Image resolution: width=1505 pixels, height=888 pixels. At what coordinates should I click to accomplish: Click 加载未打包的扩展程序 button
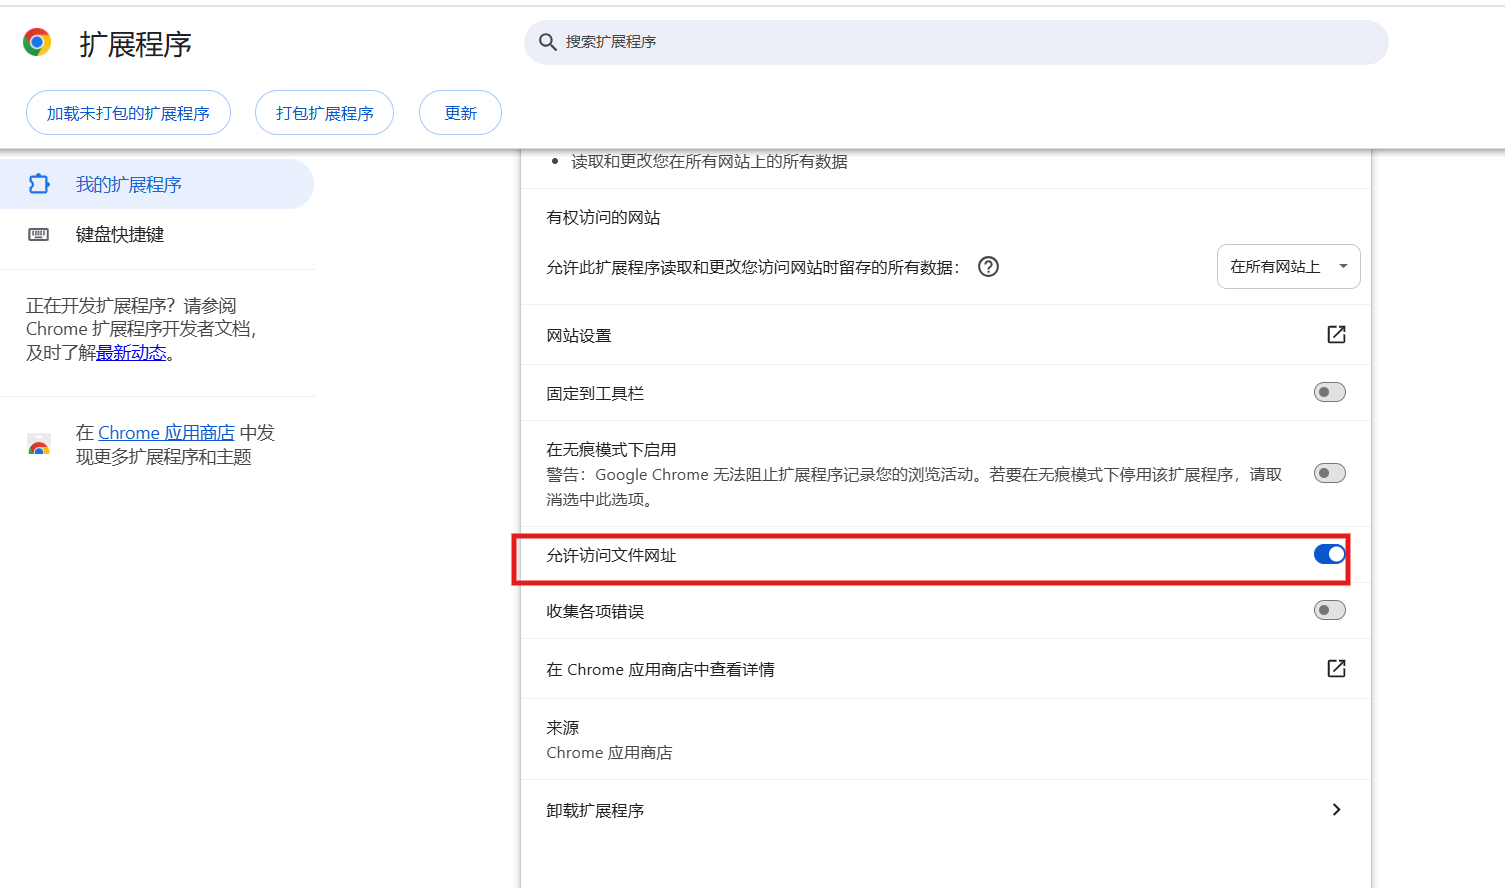[128, 113]
